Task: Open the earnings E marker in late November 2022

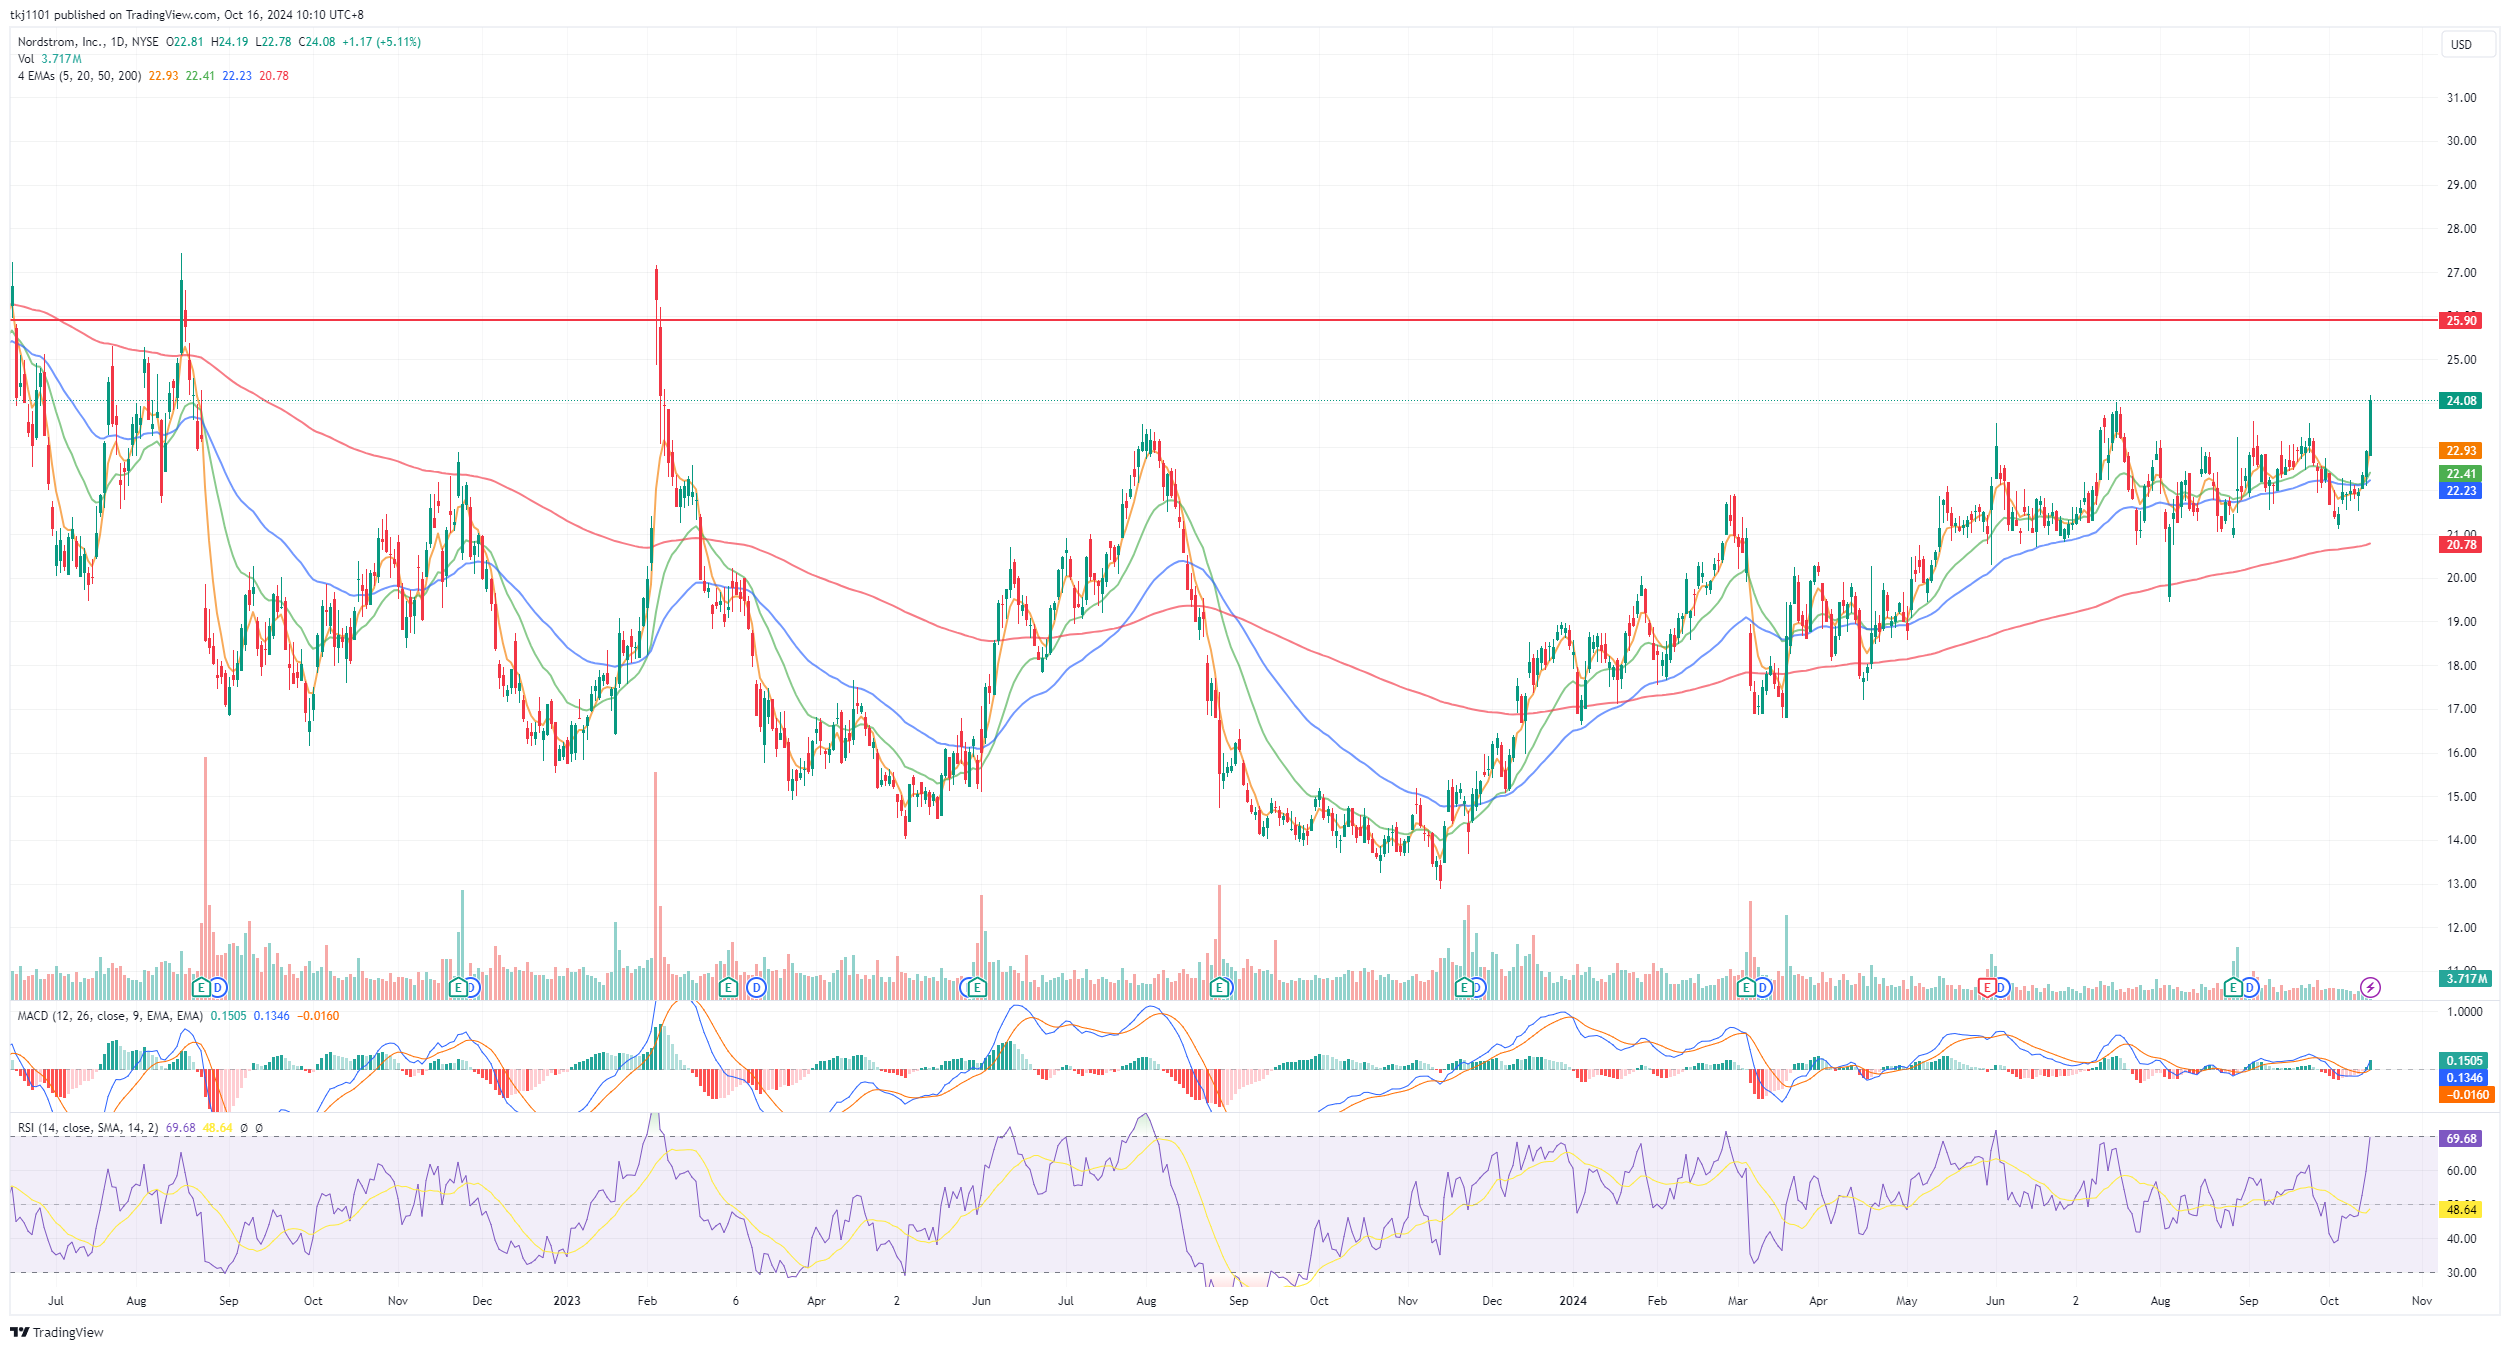Action: tap(459, 988)
